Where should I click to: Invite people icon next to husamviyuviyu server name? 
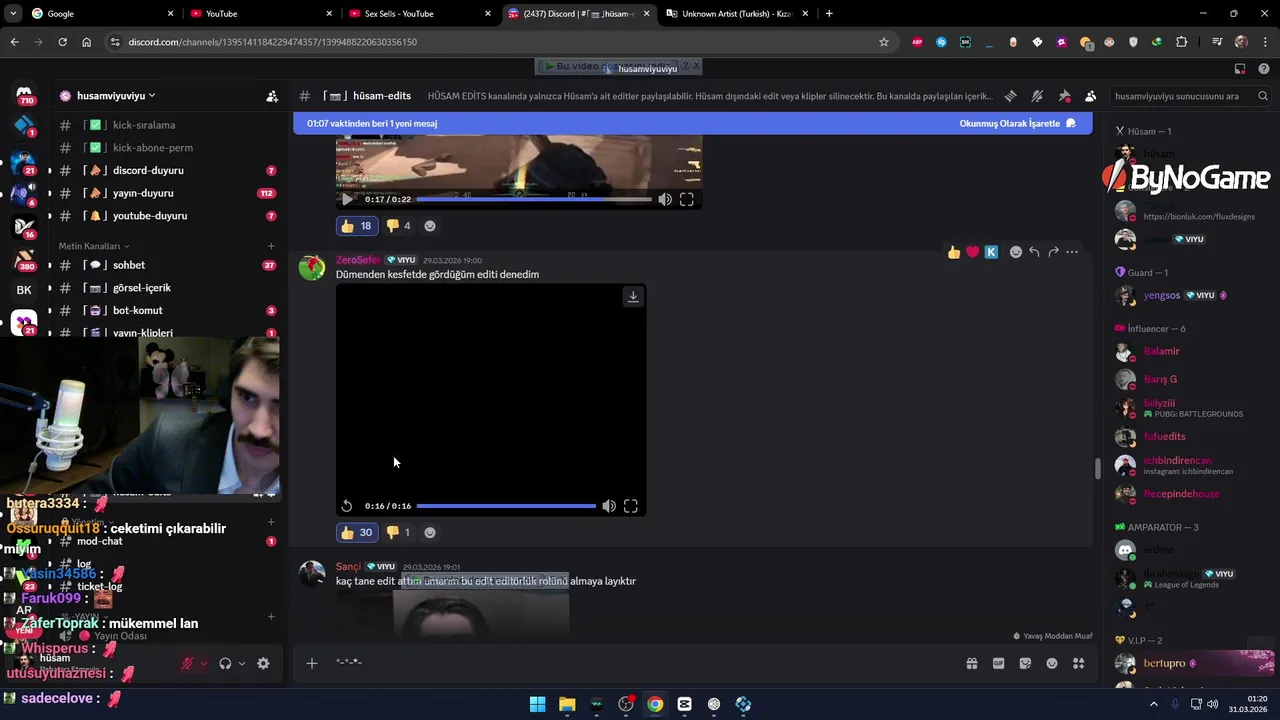[x=272, y=96]
